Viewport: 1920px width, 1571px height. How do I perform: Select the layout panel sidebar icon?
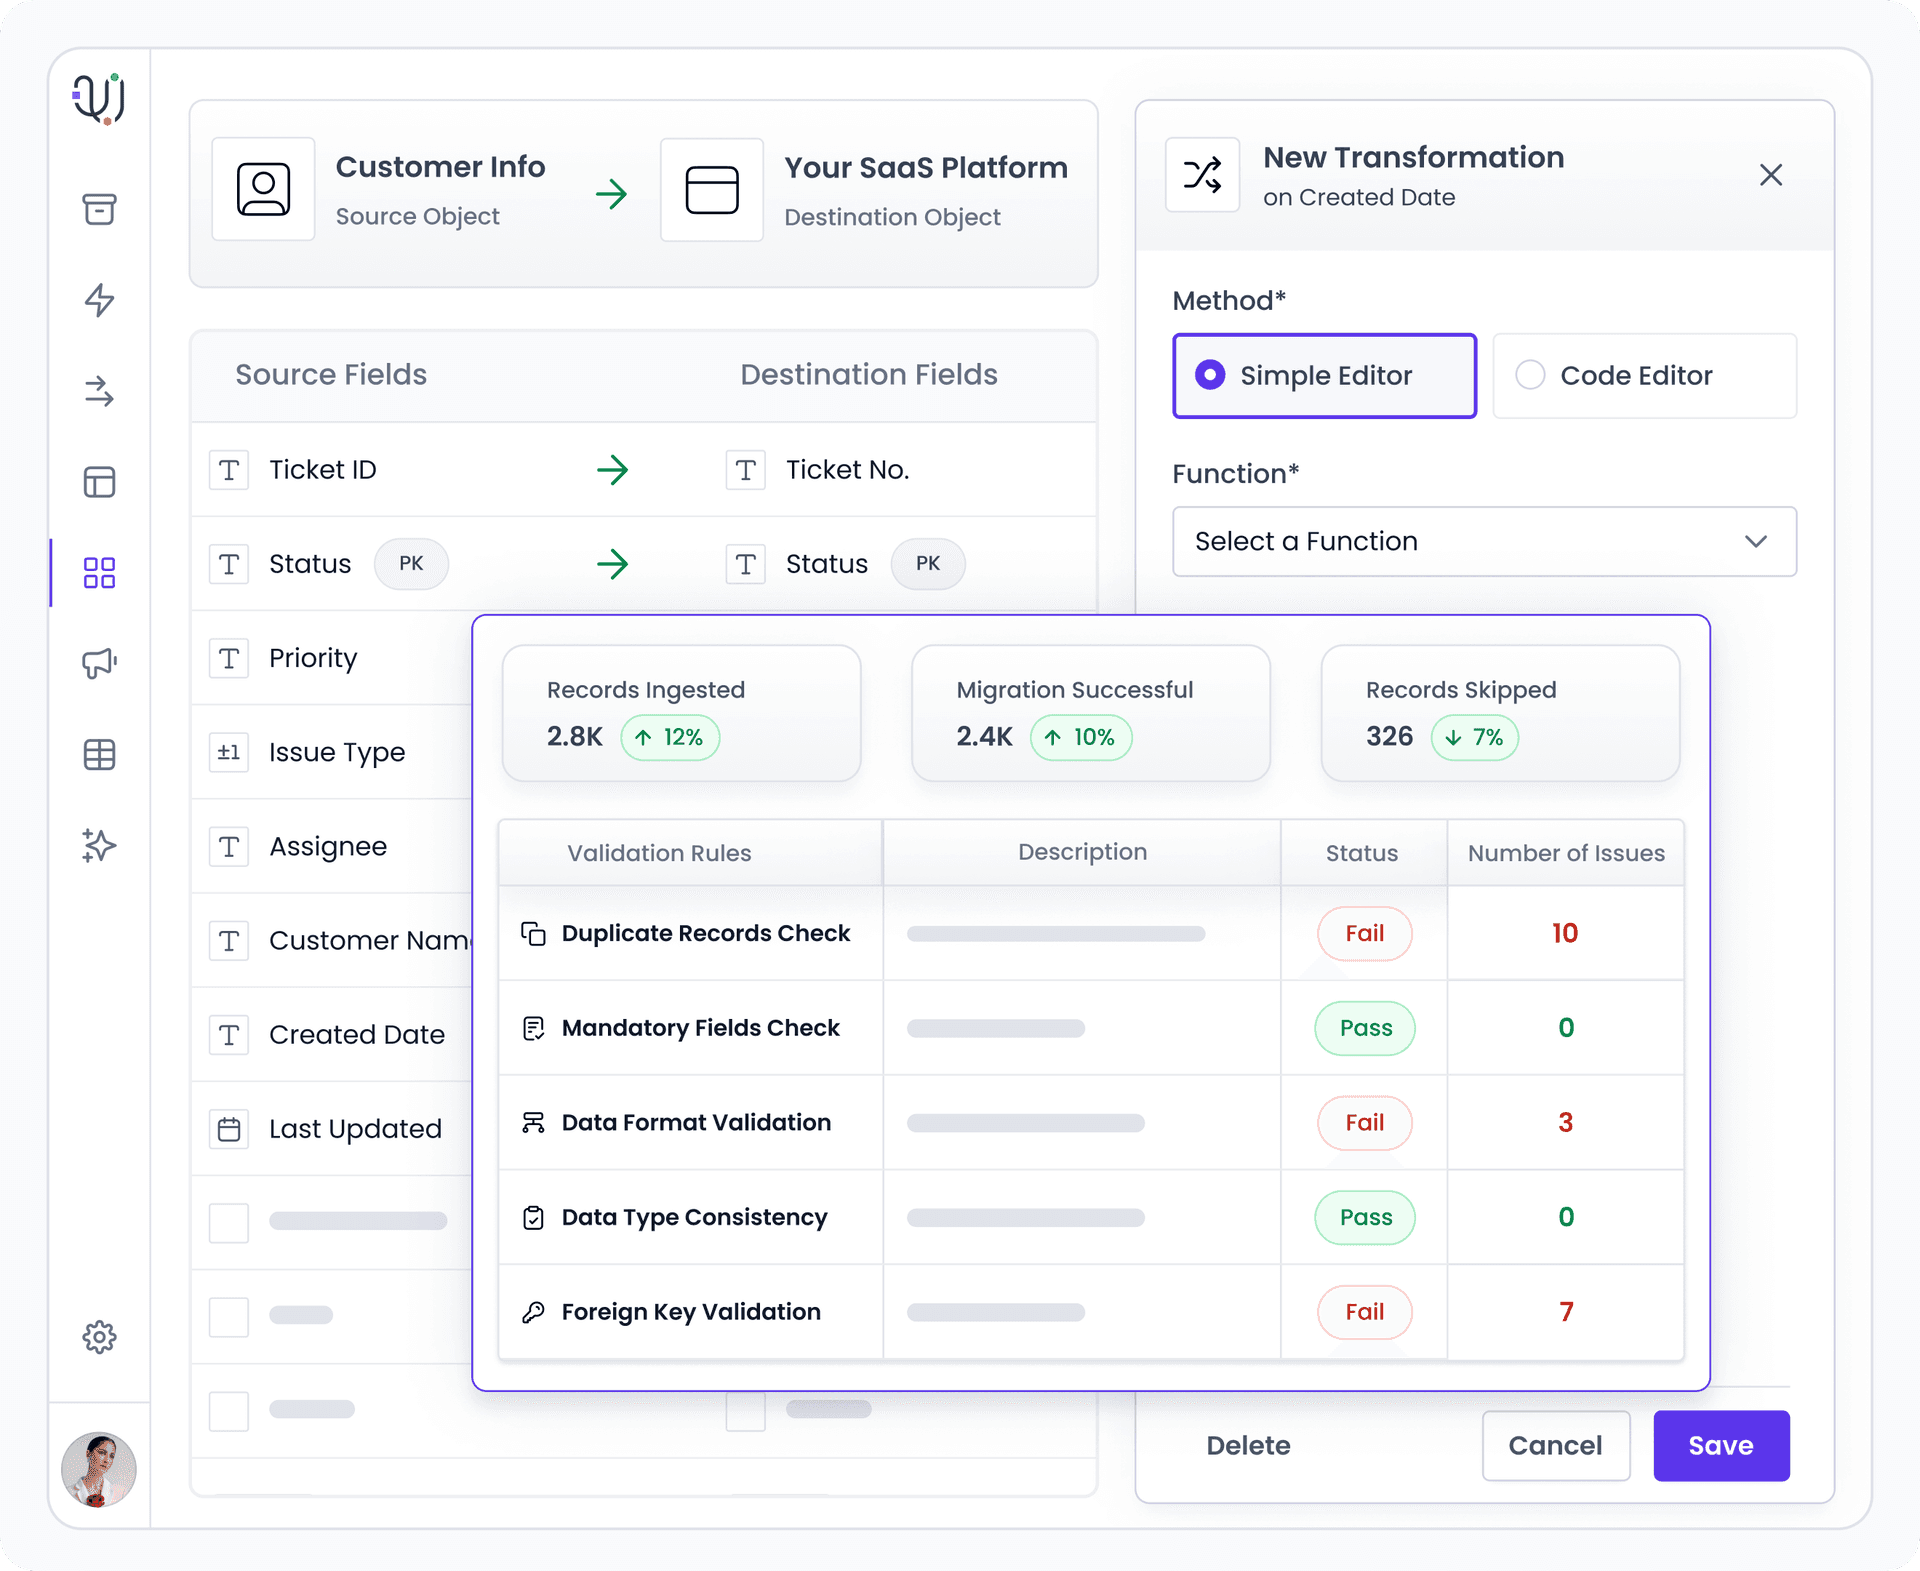pos(99,482)
